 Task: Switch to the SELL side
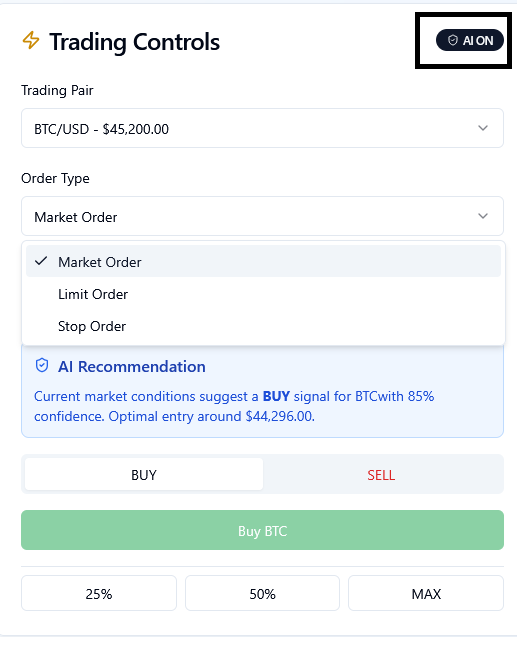(381, 474)
